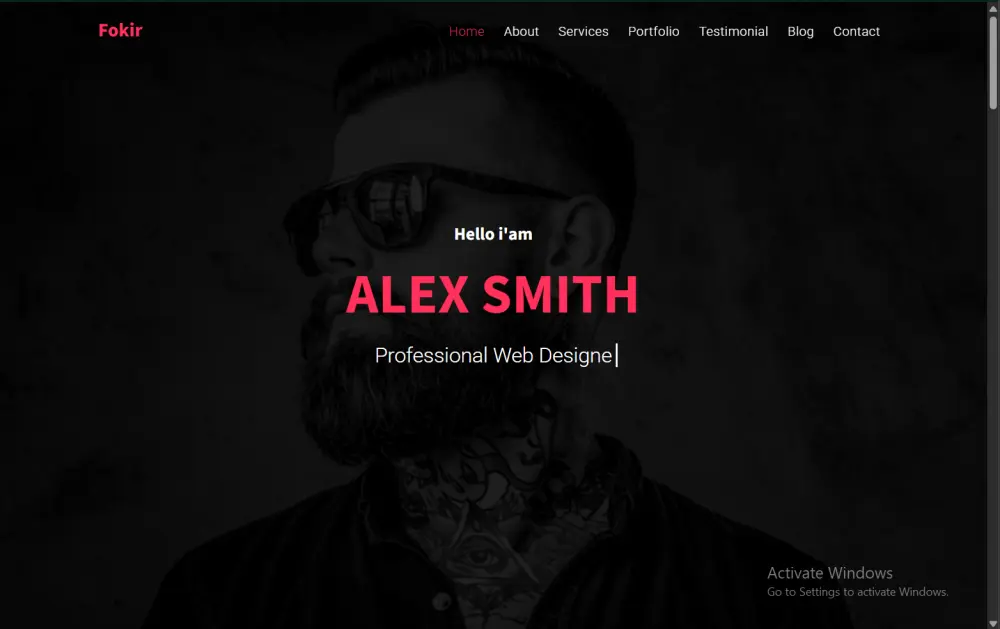The width and height of the screenshot is (1000, 629).
Task: Select the Contact nav link
Action: 856,31
